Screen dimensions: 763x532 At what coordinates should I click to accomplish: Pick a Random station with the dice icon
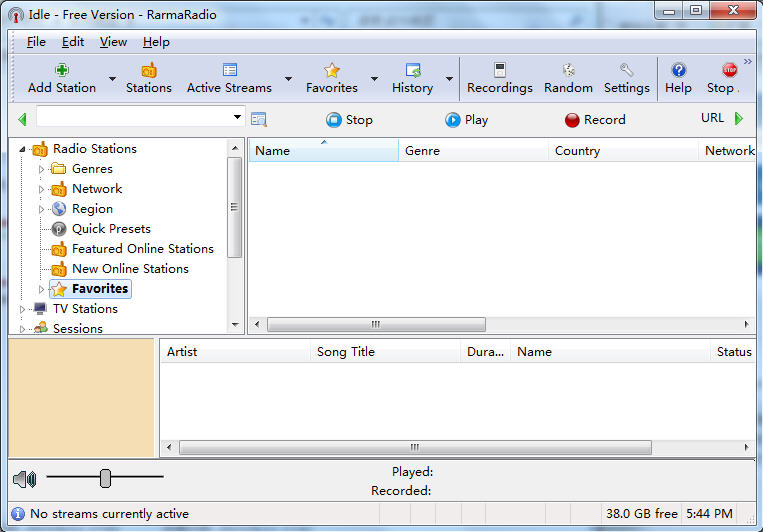click(x=568, y=70)
